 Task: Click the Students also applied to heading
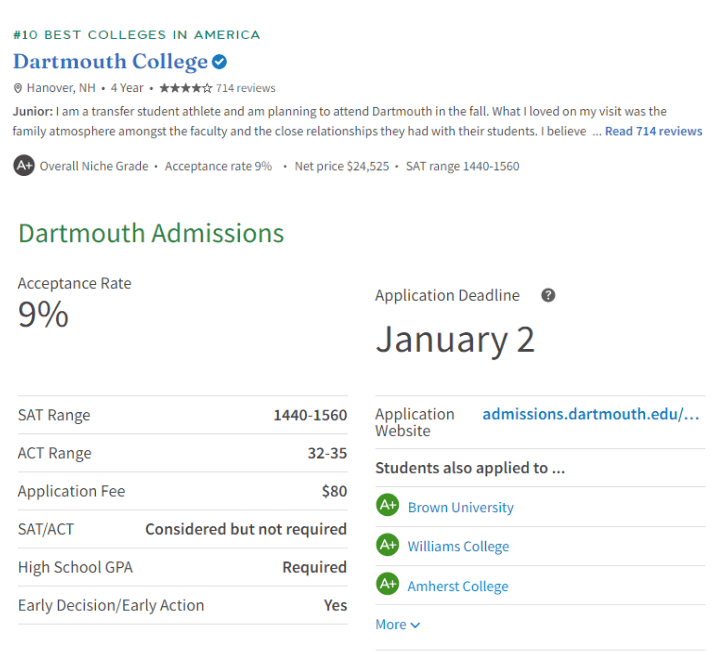470,468
